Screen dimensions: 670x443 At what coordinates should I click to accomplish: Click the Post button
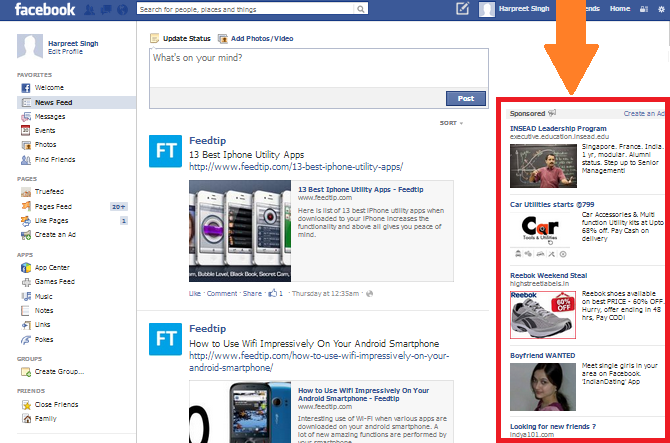pyautogui.click(x=466, y=98)
